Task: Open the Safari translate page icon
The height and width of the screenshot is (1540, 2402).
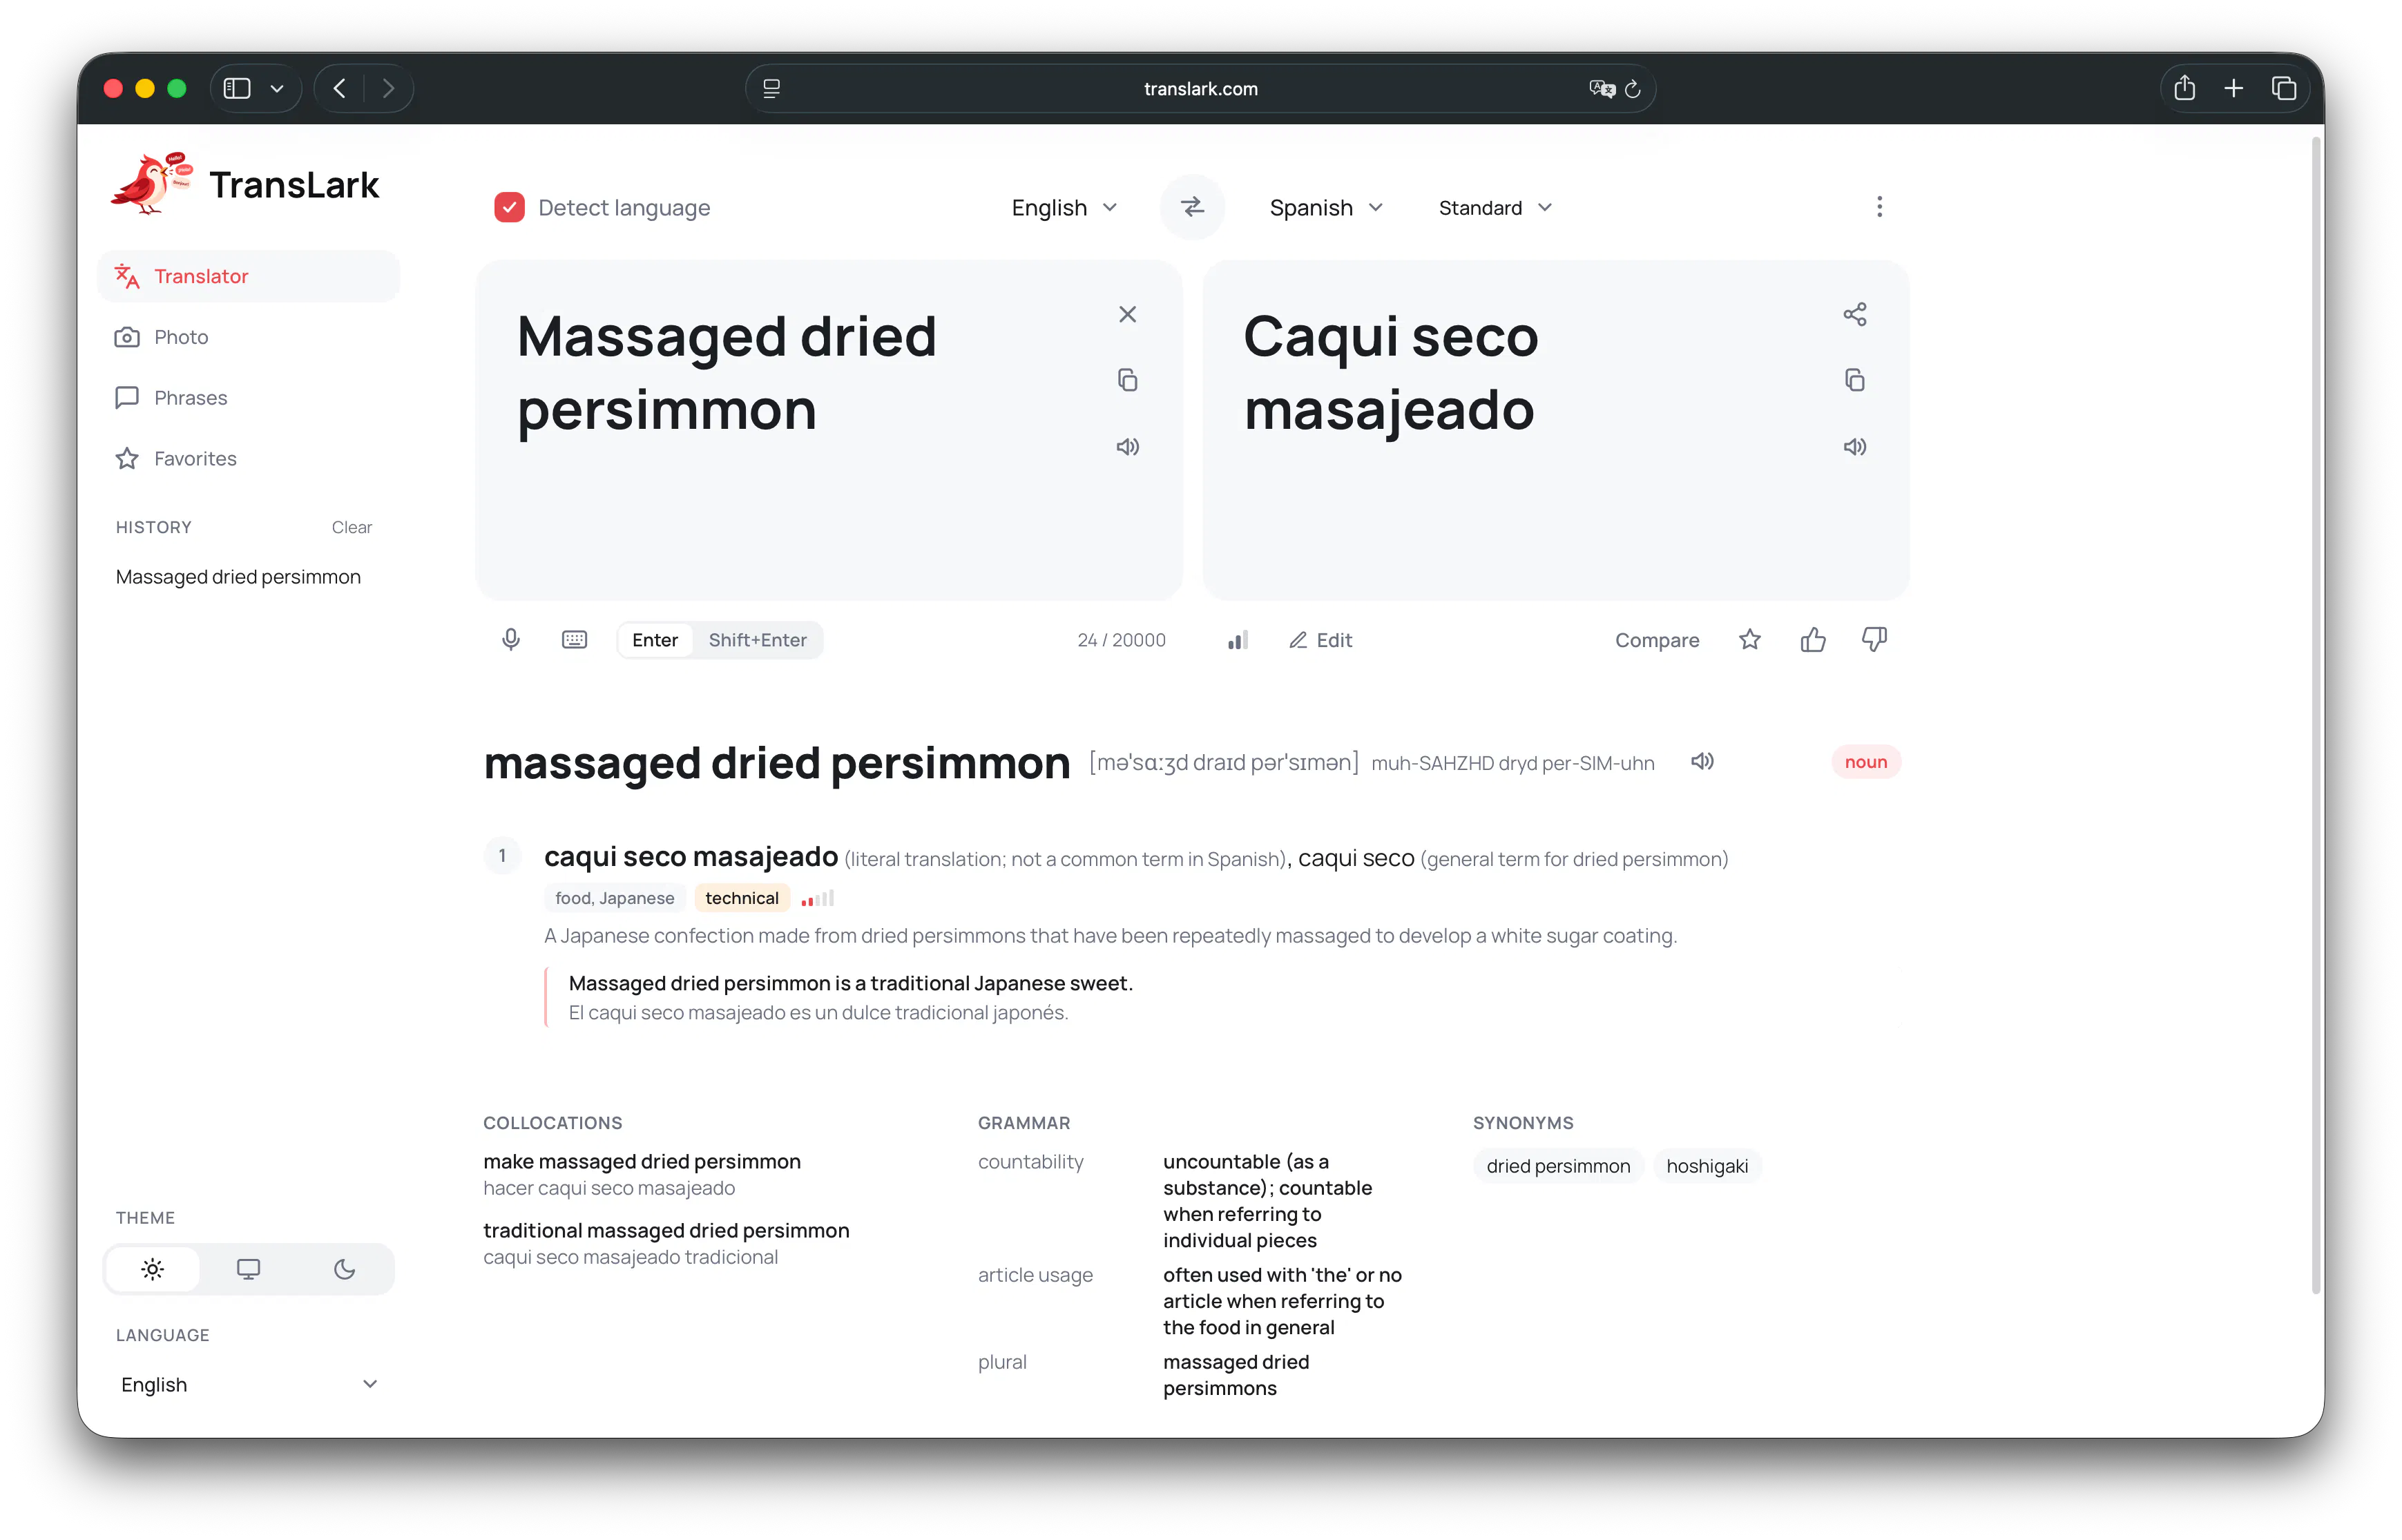Action: coord(1601,89)
